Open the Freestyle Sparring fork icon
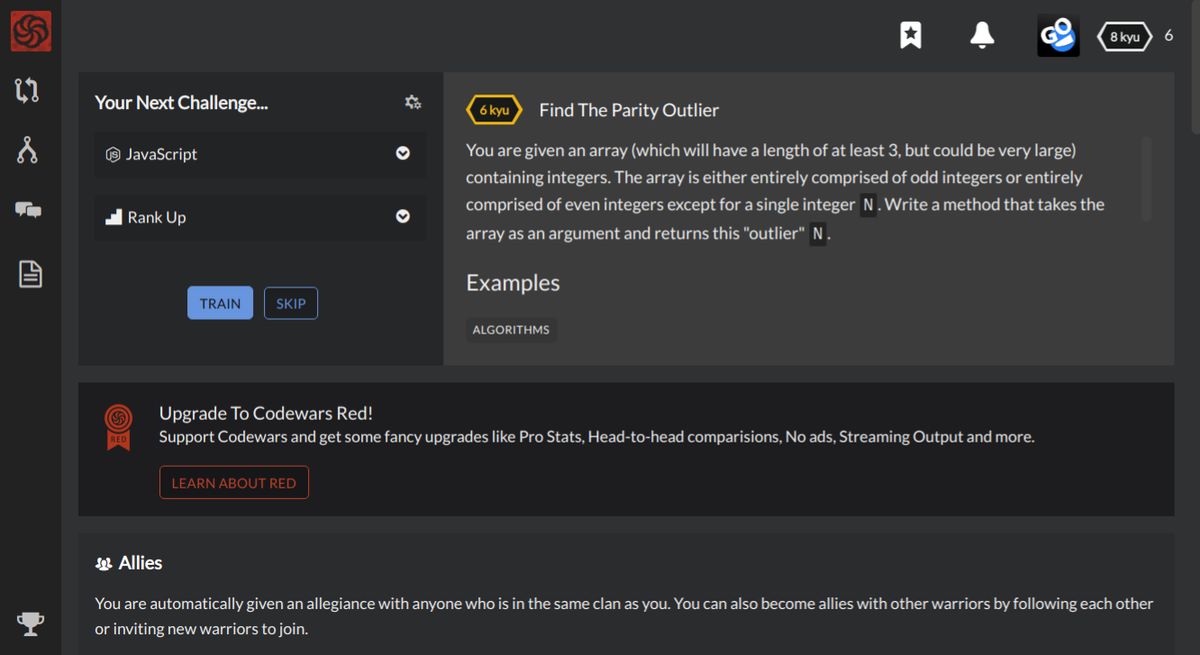Screen dimensions: 1200x655 (x=28, y=150)
